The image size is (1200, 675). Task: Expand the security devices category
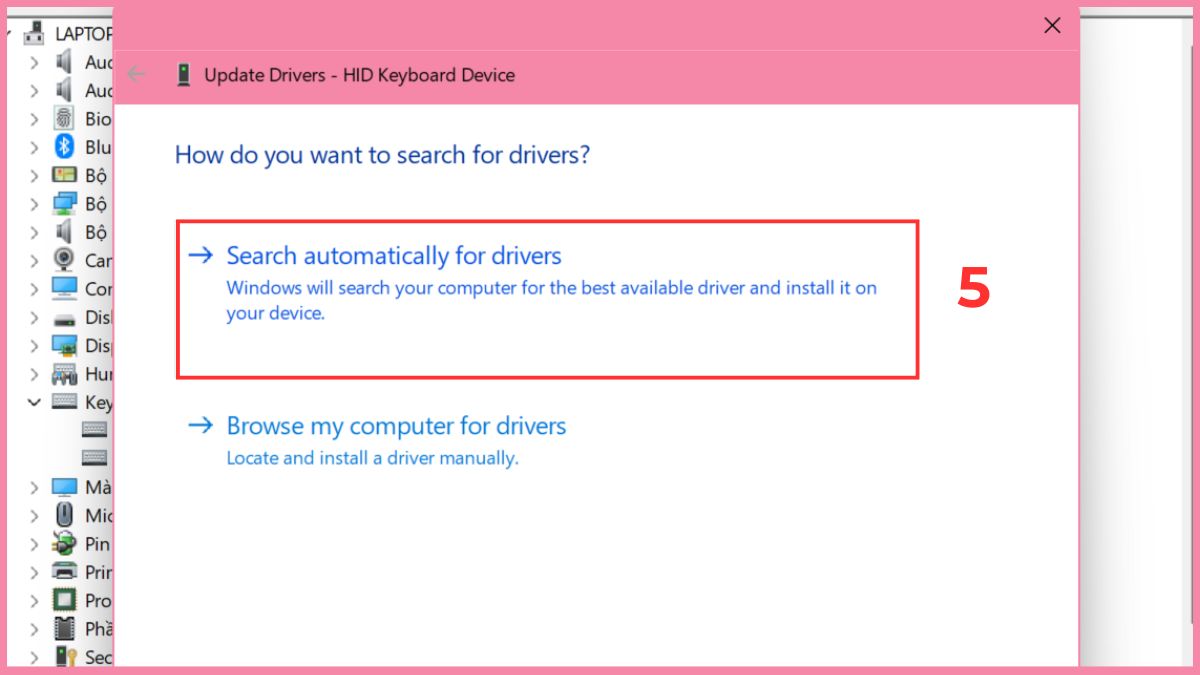point(35,656)
